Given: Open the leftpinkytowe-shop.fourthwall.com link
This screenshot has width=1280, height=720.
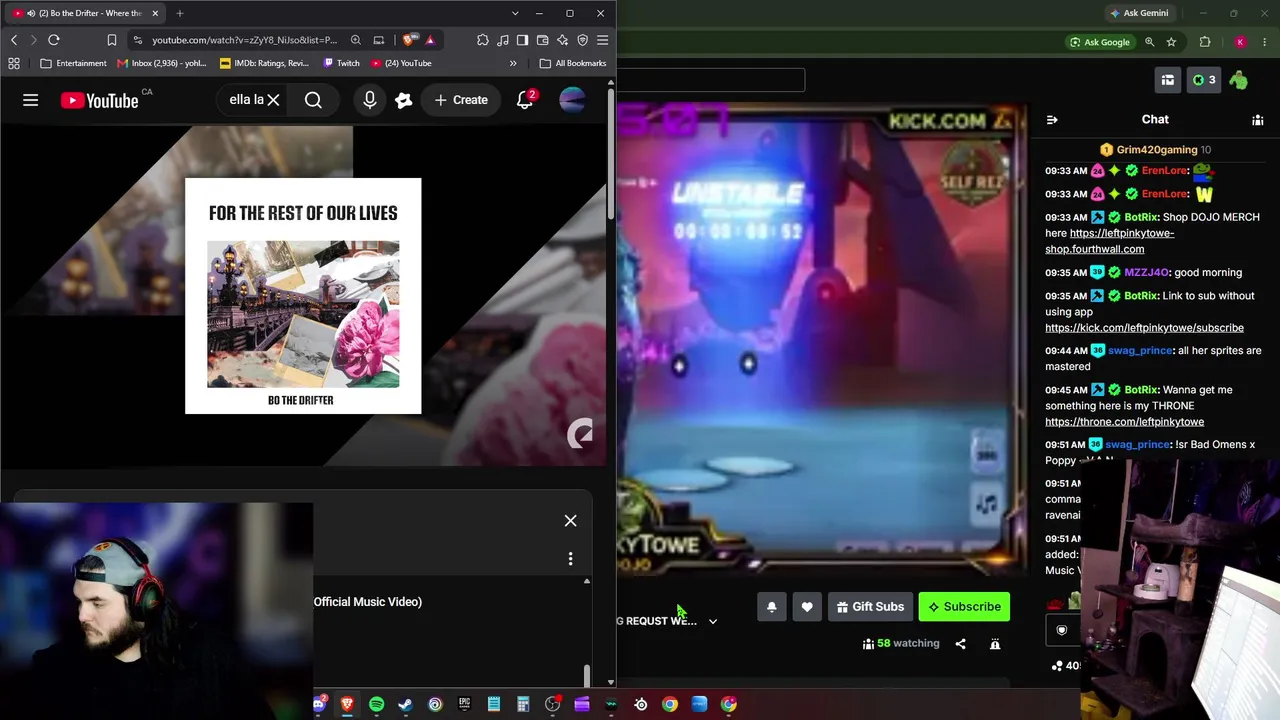Looking at the screenshot, I should [x=1109, y=241].
